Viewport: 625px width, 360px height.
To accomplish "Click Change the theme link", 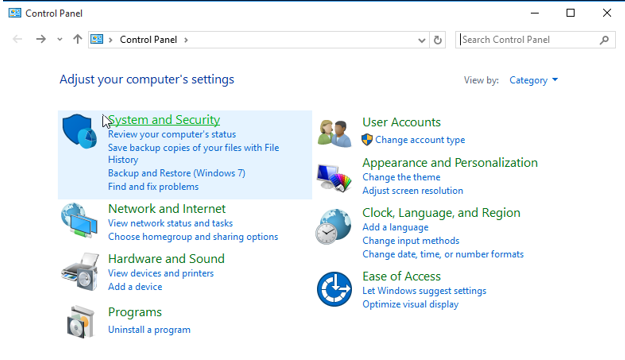I will [401, 177].
